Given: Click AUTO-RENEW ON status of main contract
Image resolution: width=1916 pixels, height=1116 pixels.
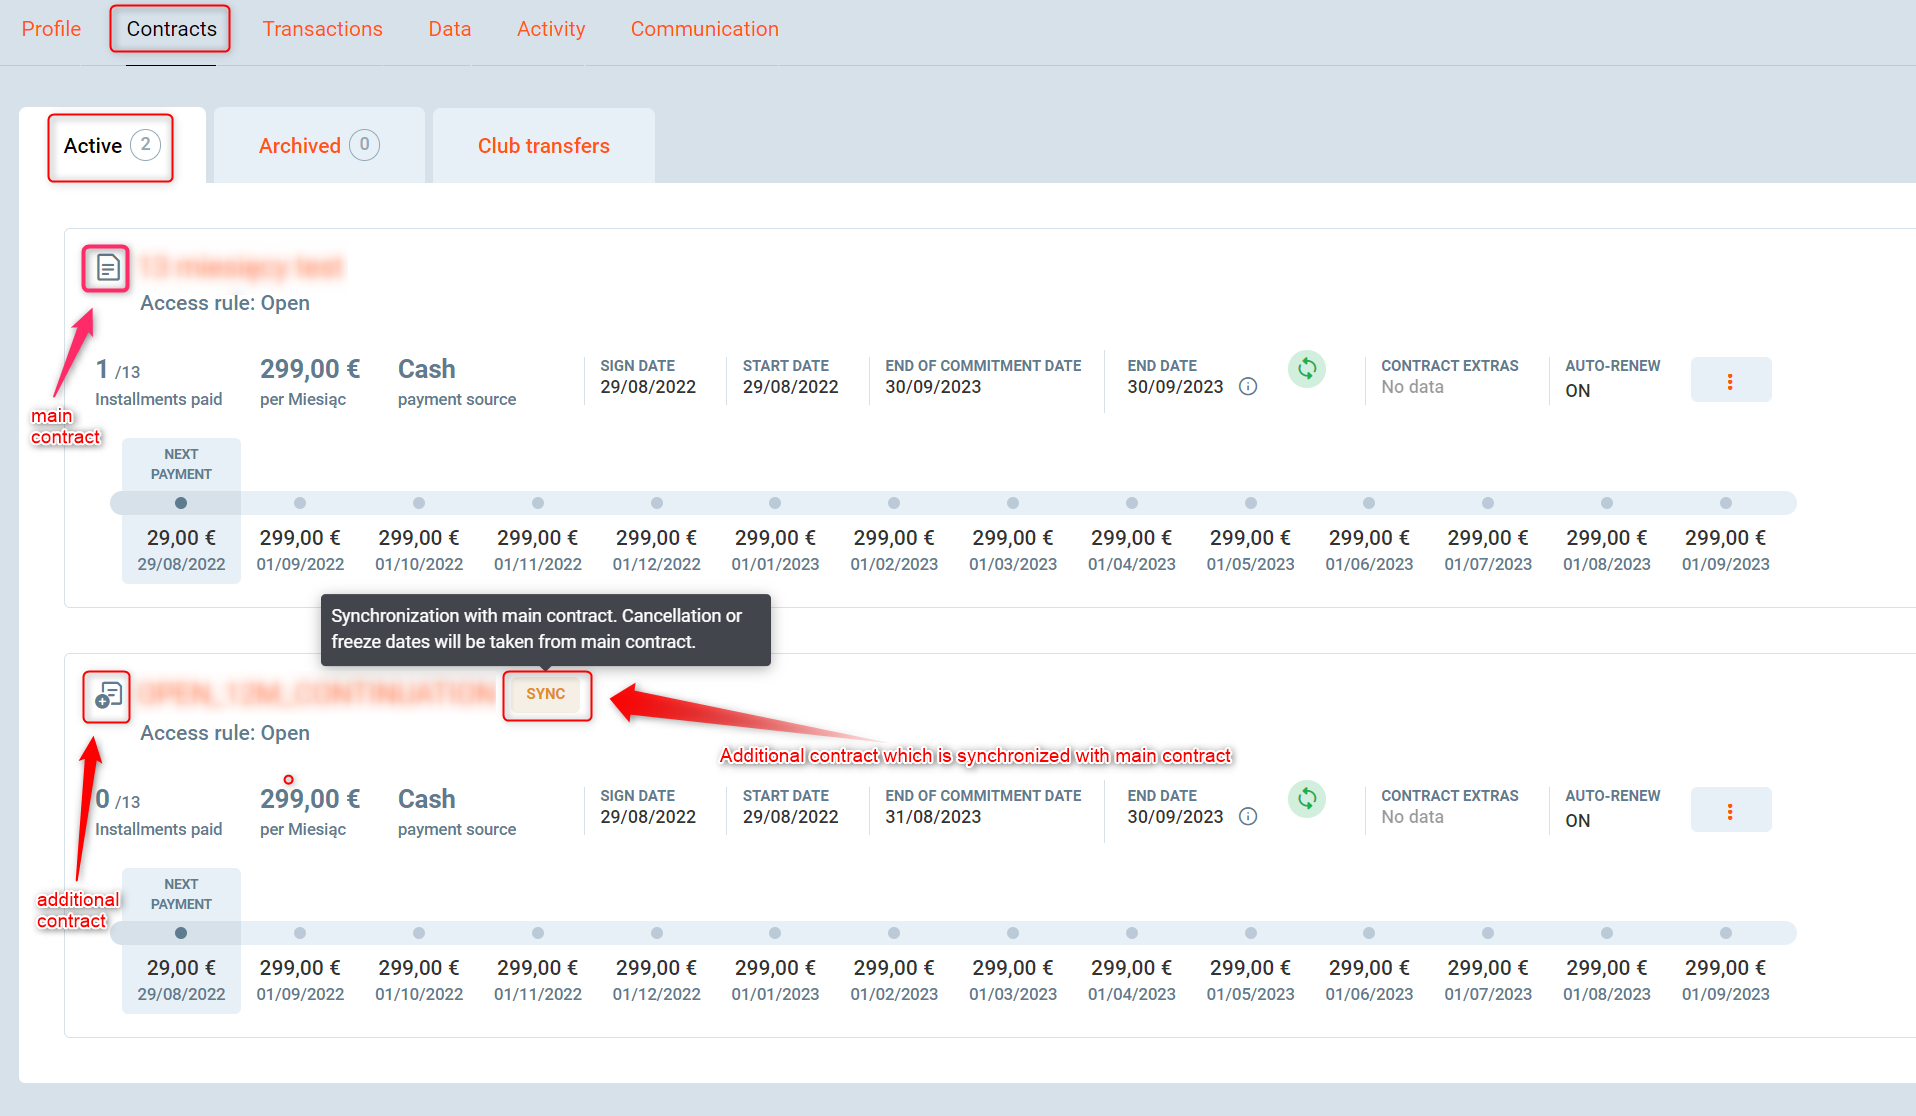Looking at the screenshot, I should 1577,391.
